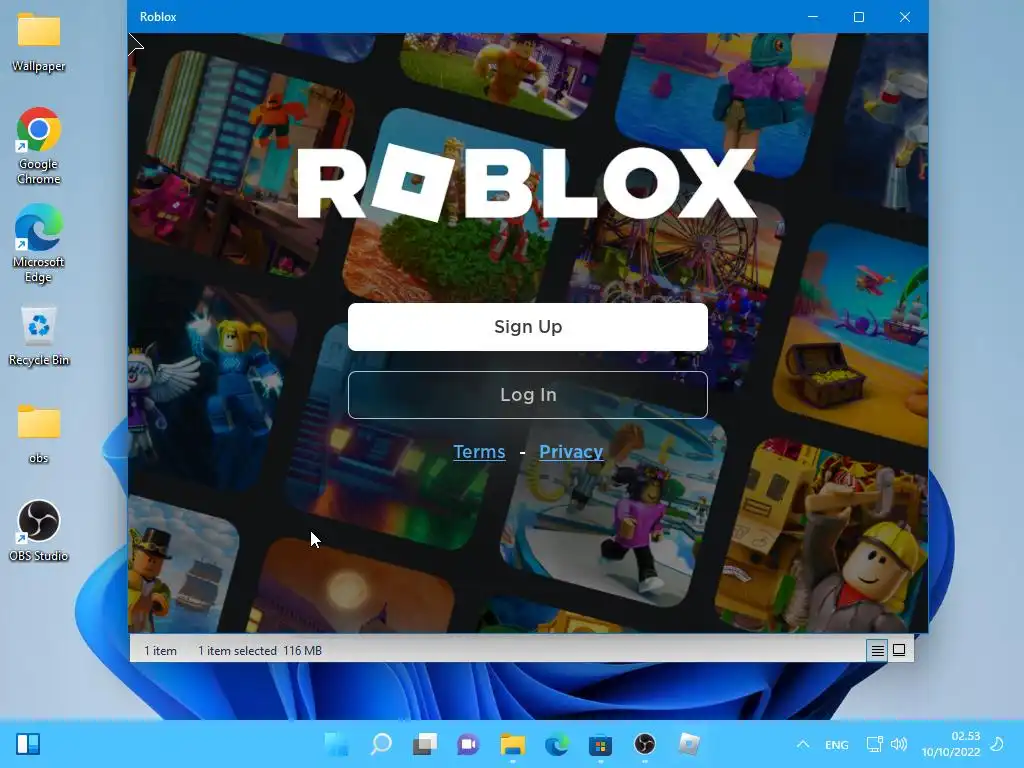
Task: Switch to OBS Studio on taskbar
Action: 645,744
